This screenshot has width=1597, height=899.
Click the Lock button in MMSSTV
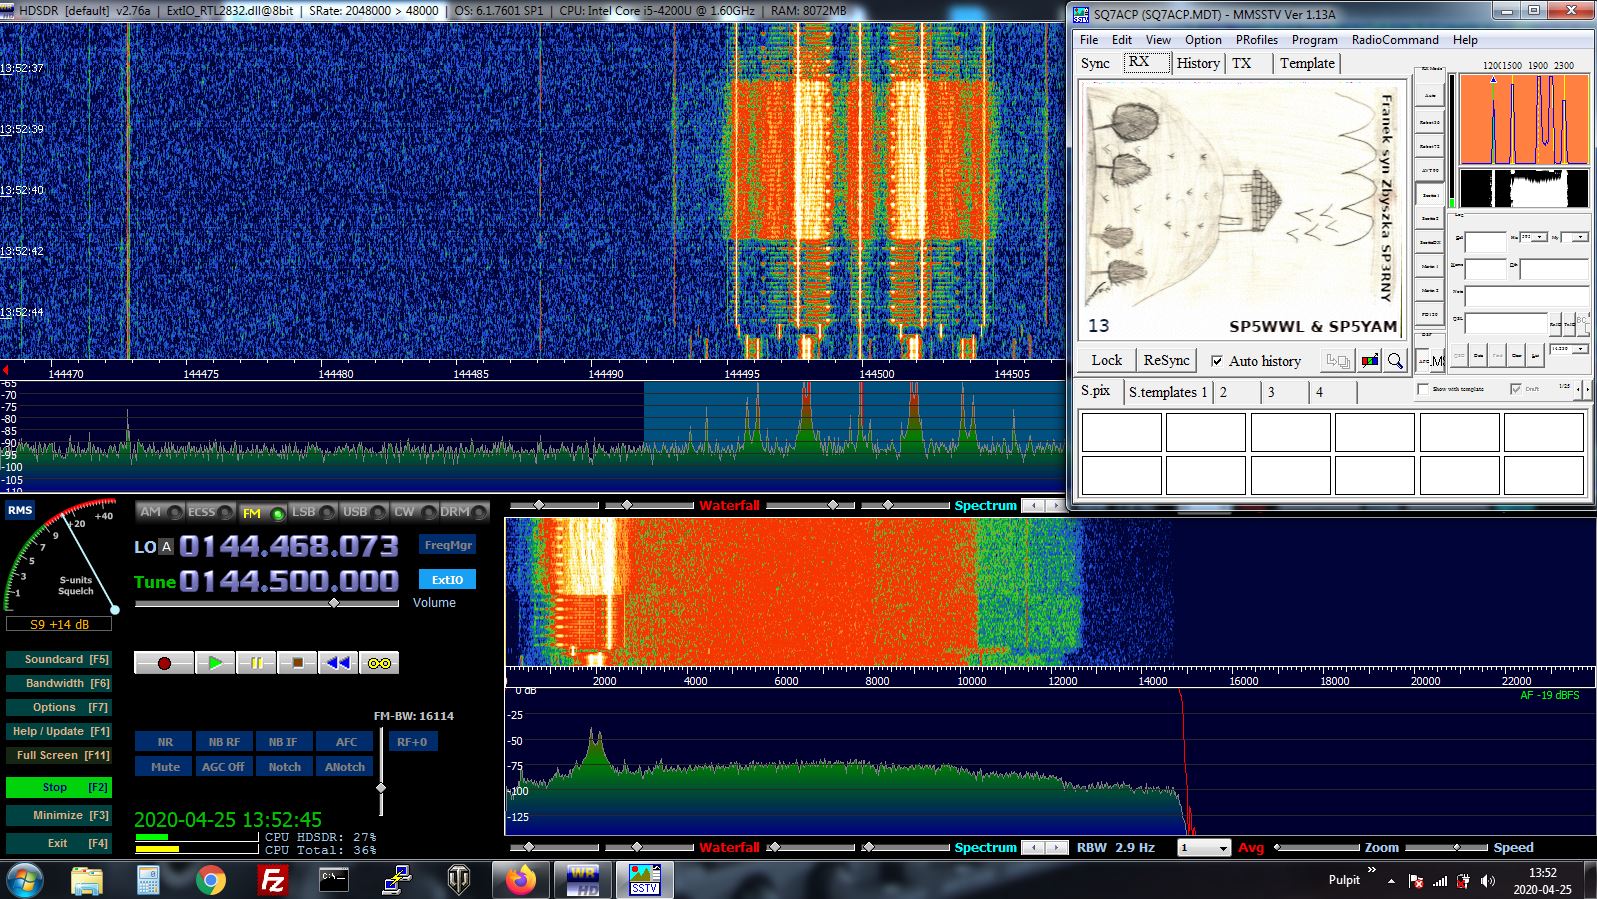pos(1106,361)
